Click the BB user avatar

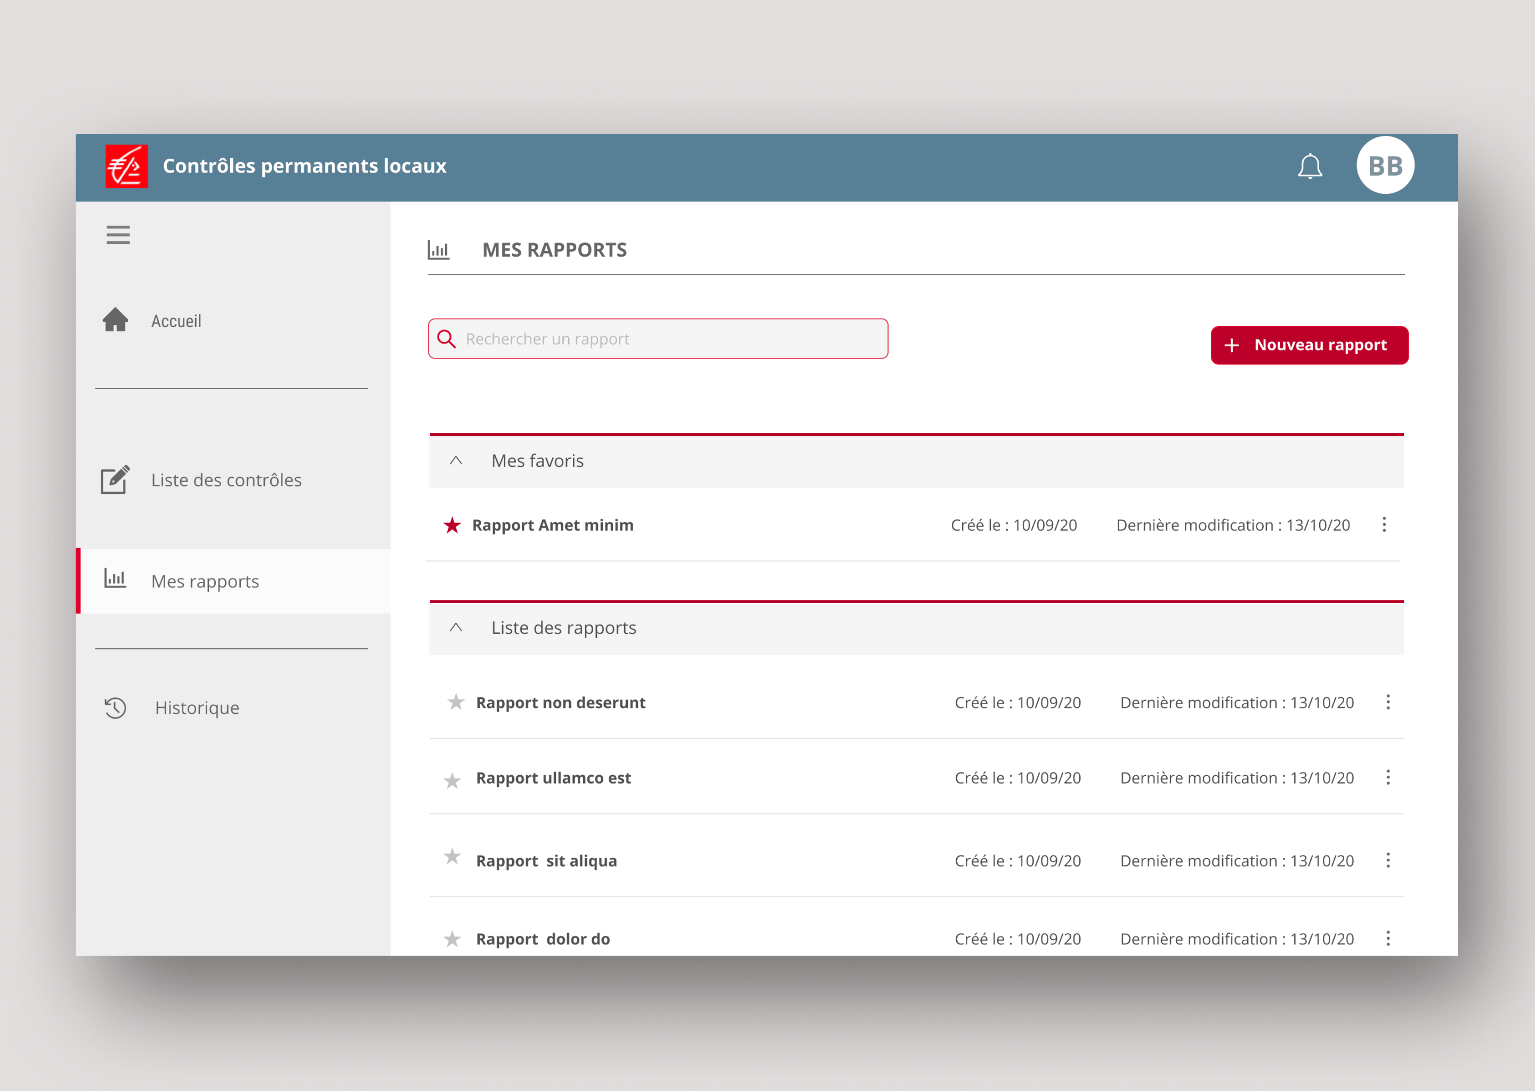1385,166
